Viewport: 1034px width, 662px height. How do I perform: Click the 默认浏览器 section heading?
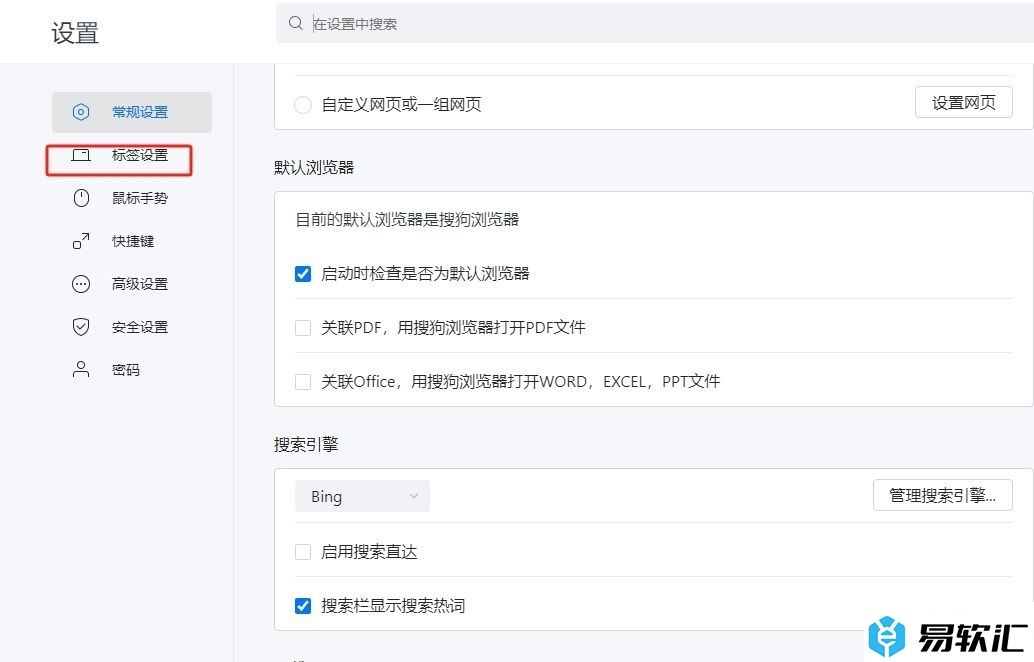coord(314,167)
